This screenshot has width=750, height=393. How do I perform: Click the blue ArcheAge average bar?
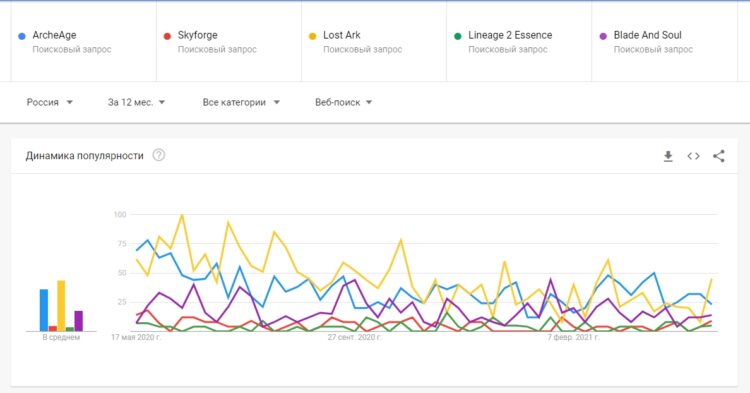pyautogui.click(x=44, y=310)
